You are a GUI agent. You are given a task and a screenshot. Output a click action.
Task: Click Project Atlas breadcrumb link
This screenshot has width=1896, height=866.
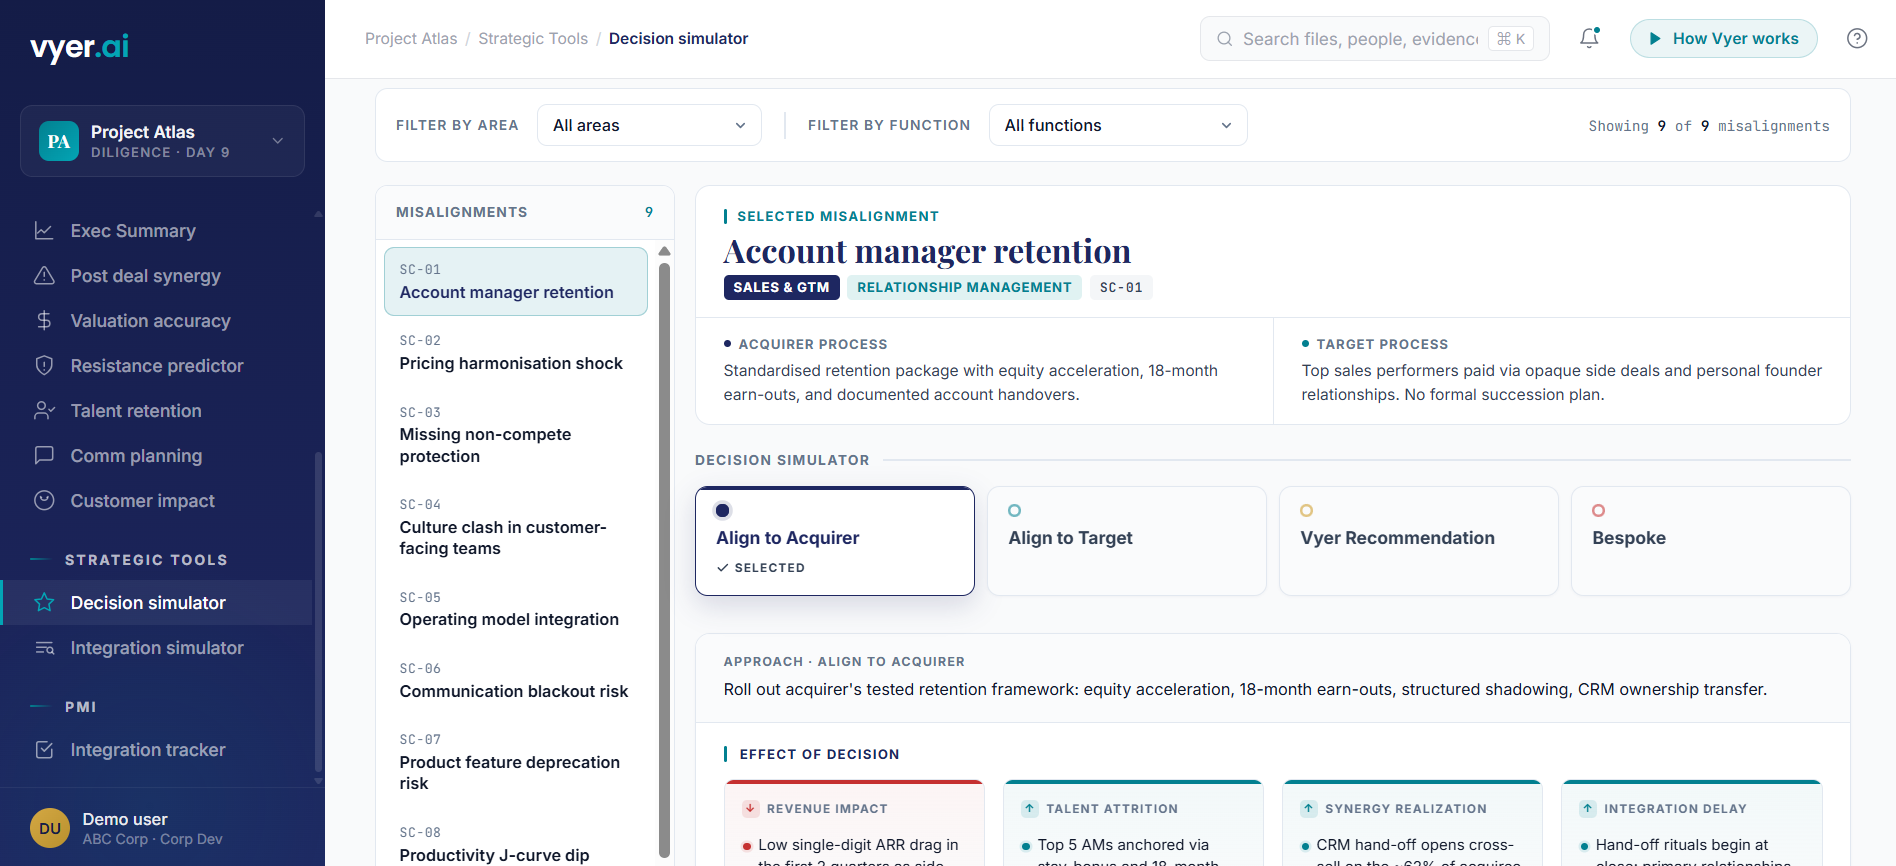(411, 39)
